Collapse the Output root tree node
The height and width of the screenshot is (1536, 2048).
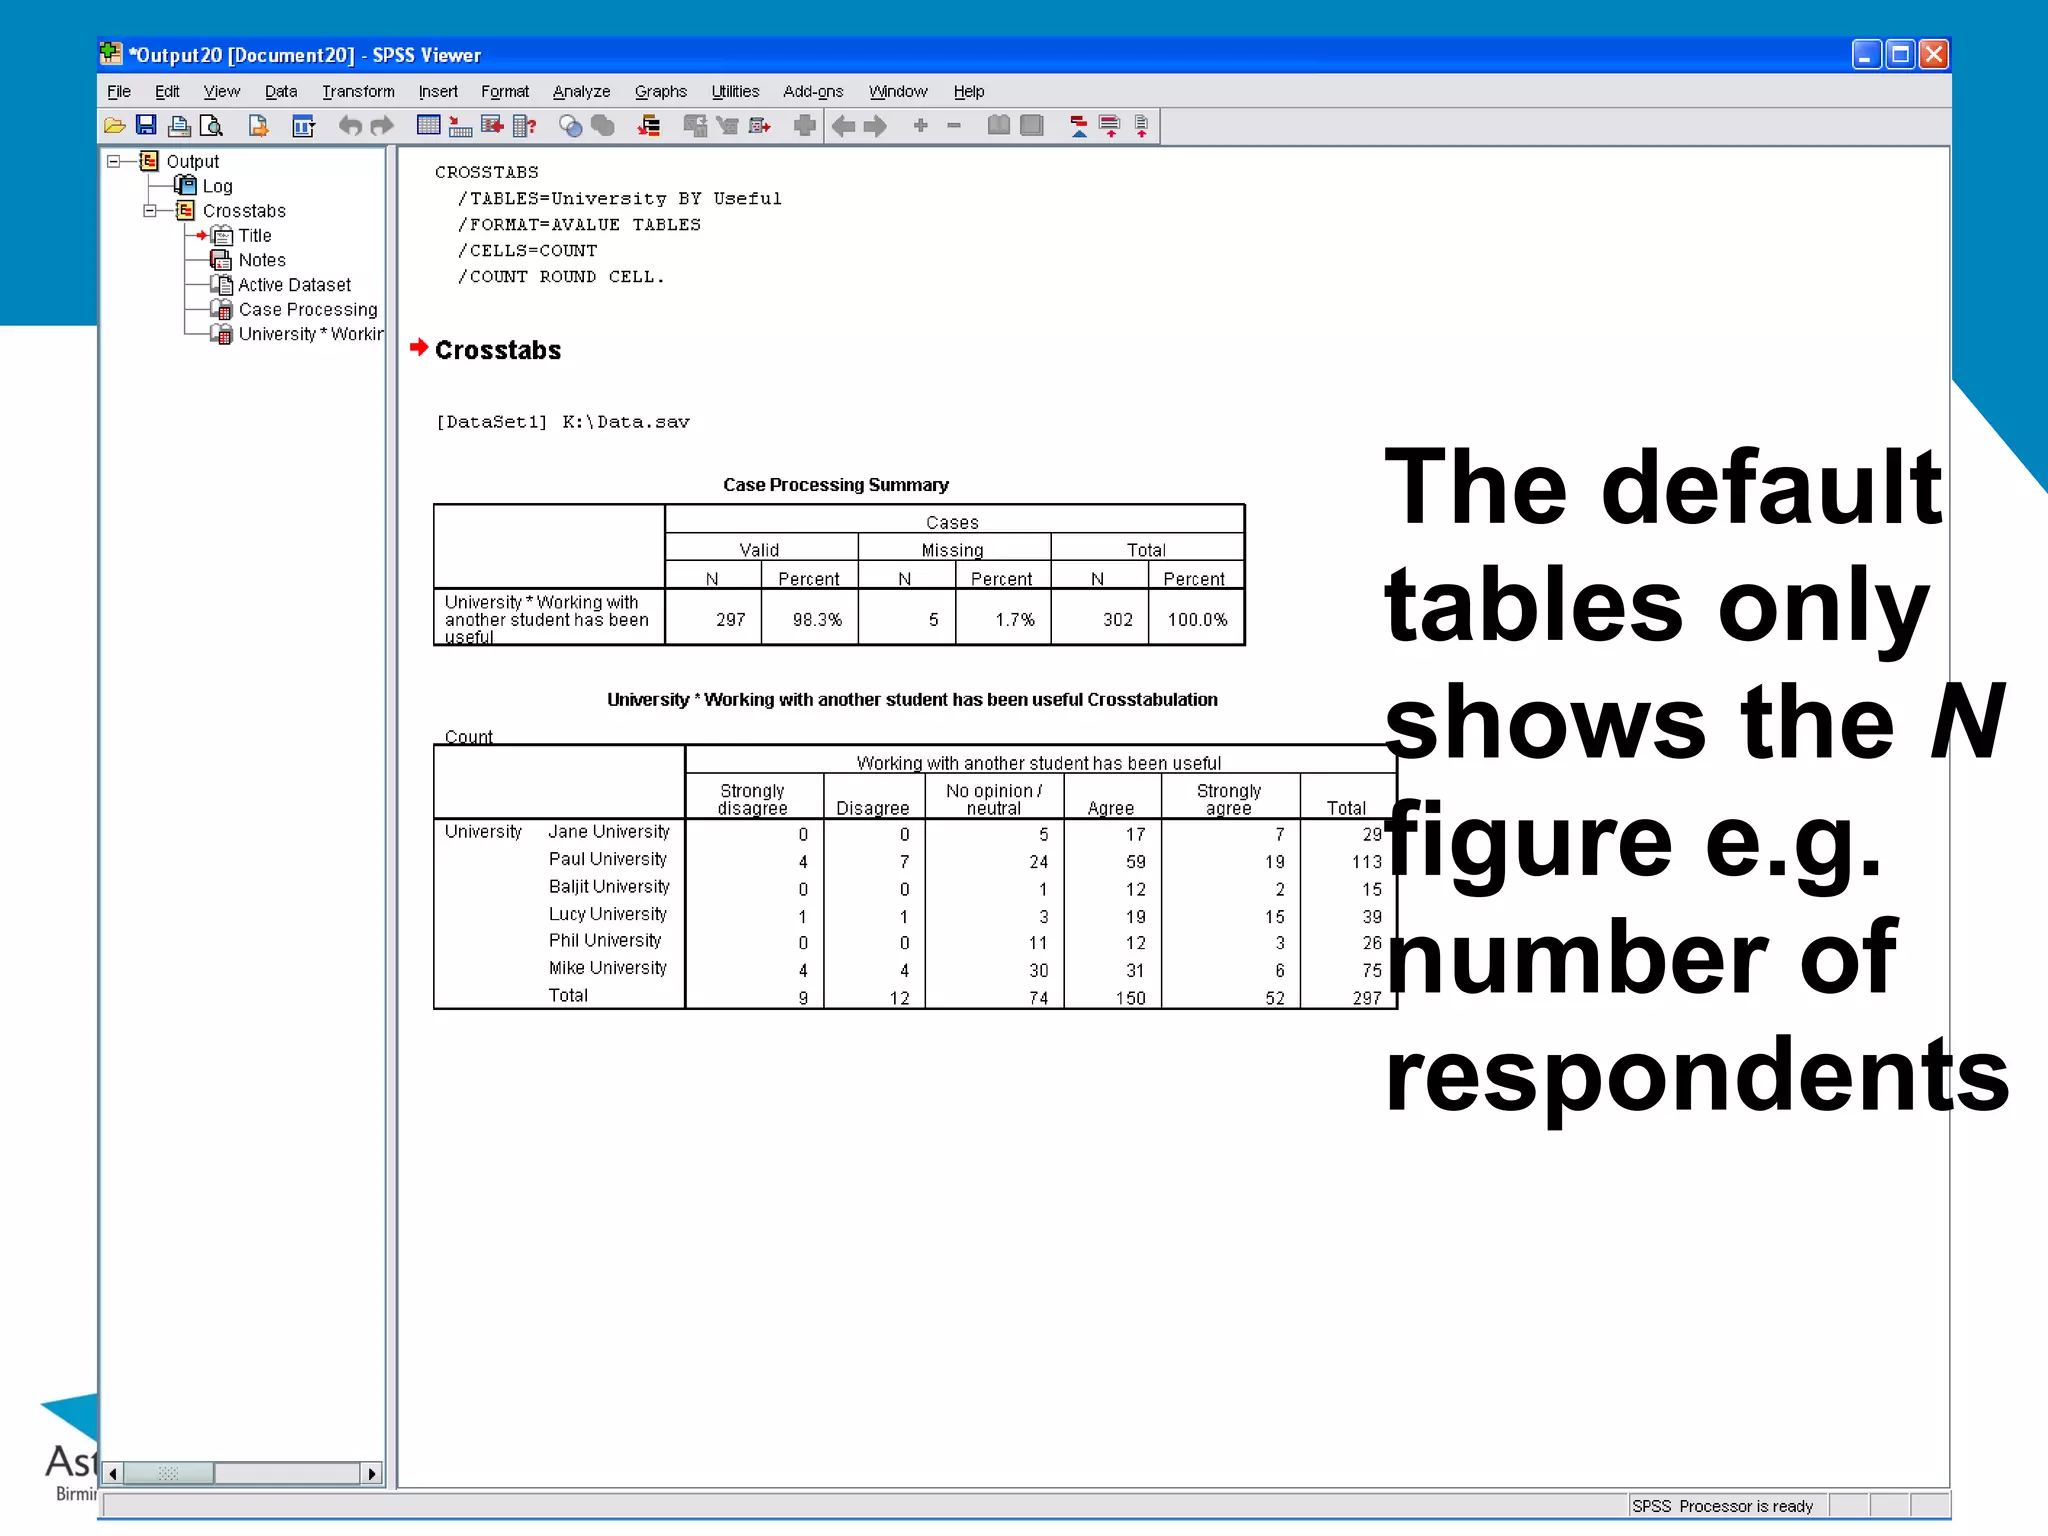[x=114, y=161]
